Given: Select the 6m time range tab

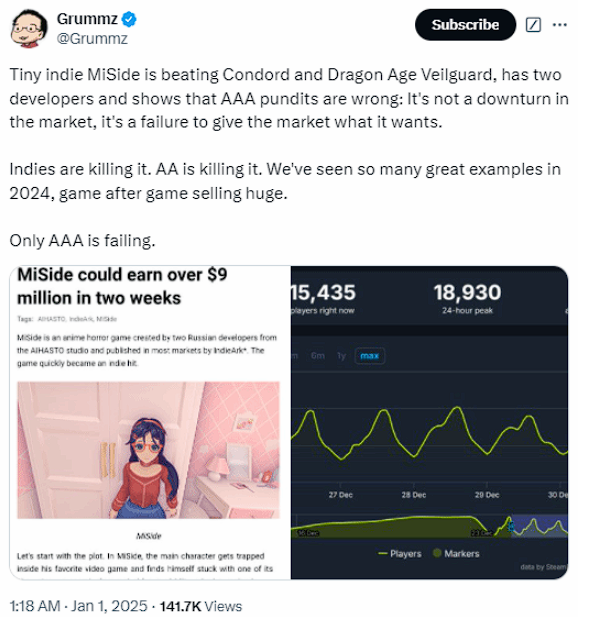Looking at the screenshot, I should tap(317, 356).
